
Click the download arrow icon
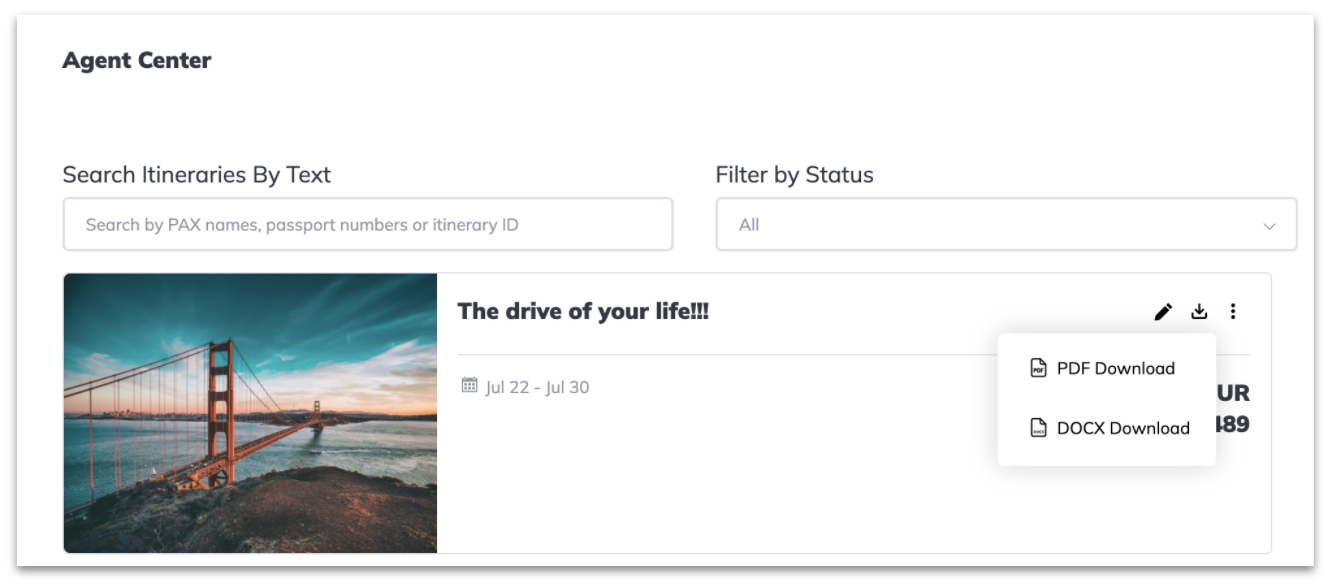point(1199,312)
